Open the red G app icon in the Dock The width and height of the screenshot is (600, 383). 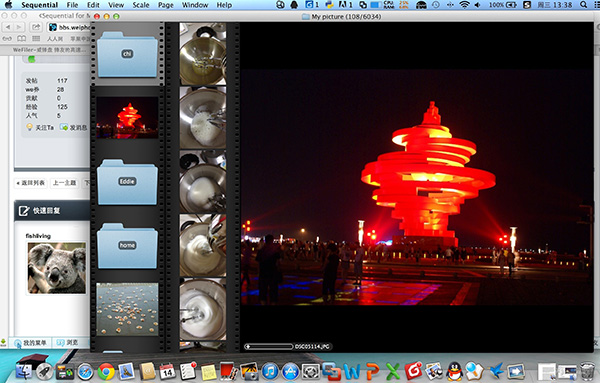413,372
